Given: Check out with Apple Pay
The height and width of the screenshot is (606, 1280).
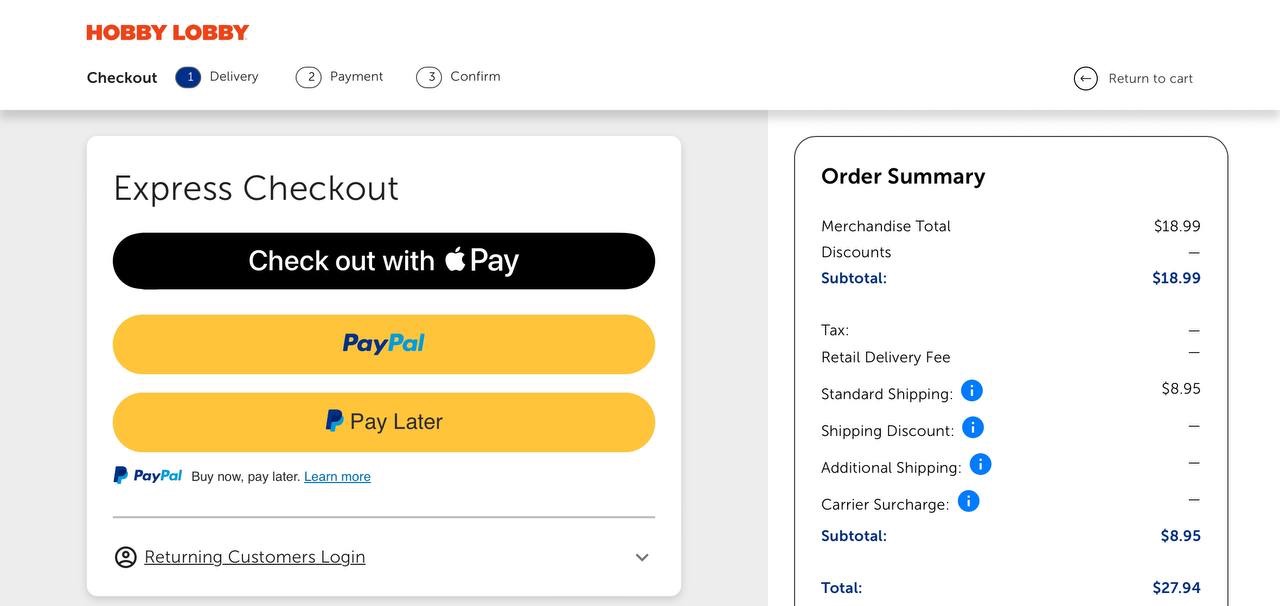Looking at the screenshot, I should point(384,261).
